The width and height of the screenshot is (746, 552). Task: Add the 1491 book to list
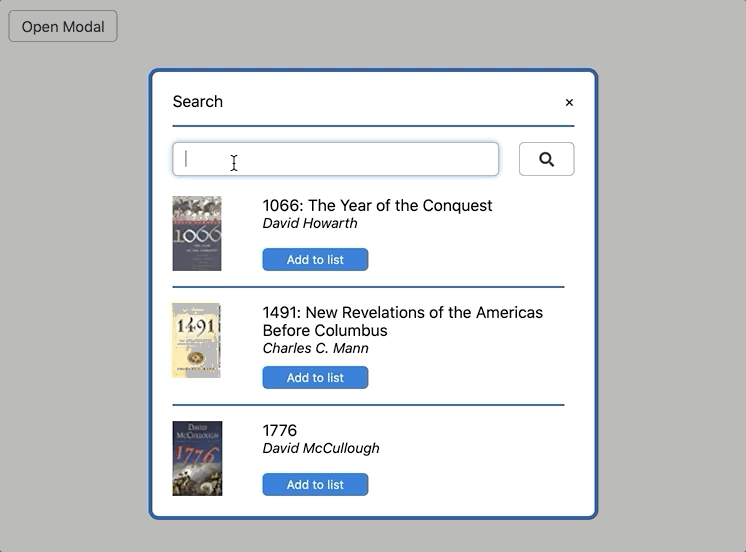point(315,378)
